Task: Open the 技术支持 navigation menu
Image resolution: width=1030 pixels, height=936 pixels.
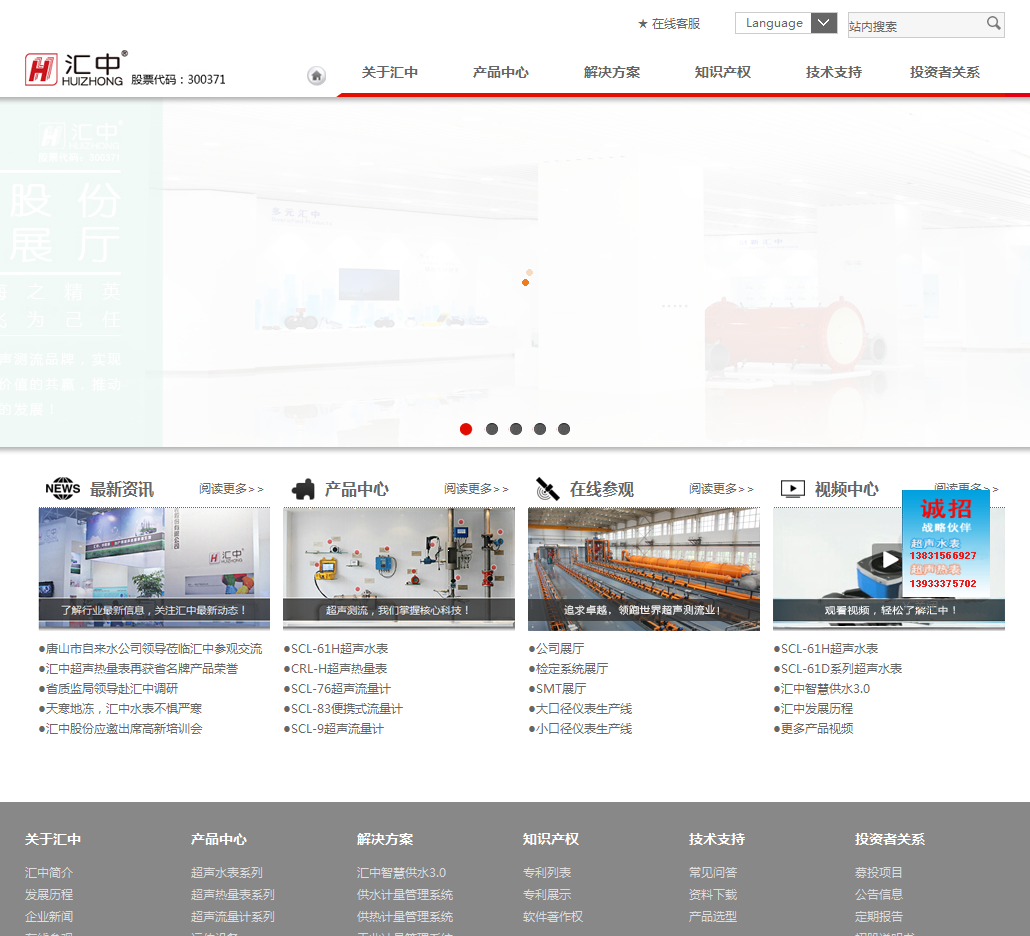Action: click(x=834, y=72)
